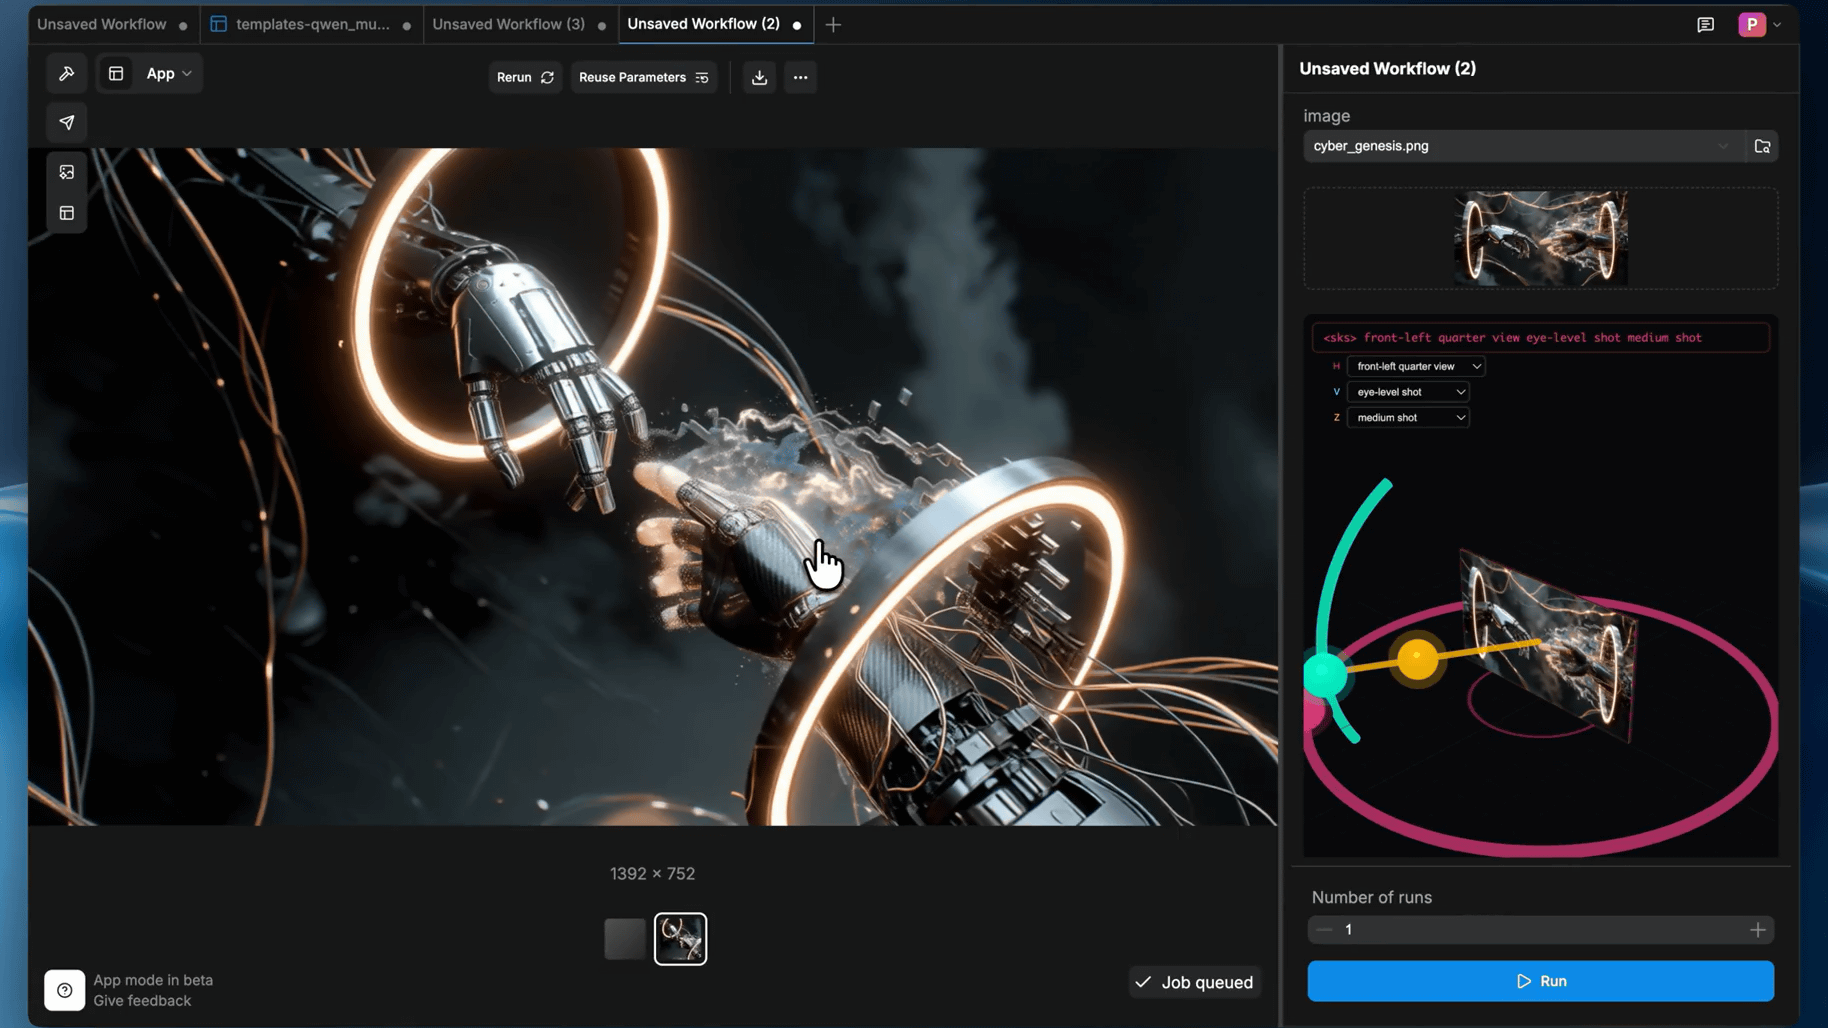Switch to the templates-qwen_mu... tab
This screenshot has width=1828, height=1028.
pos(312,24)
